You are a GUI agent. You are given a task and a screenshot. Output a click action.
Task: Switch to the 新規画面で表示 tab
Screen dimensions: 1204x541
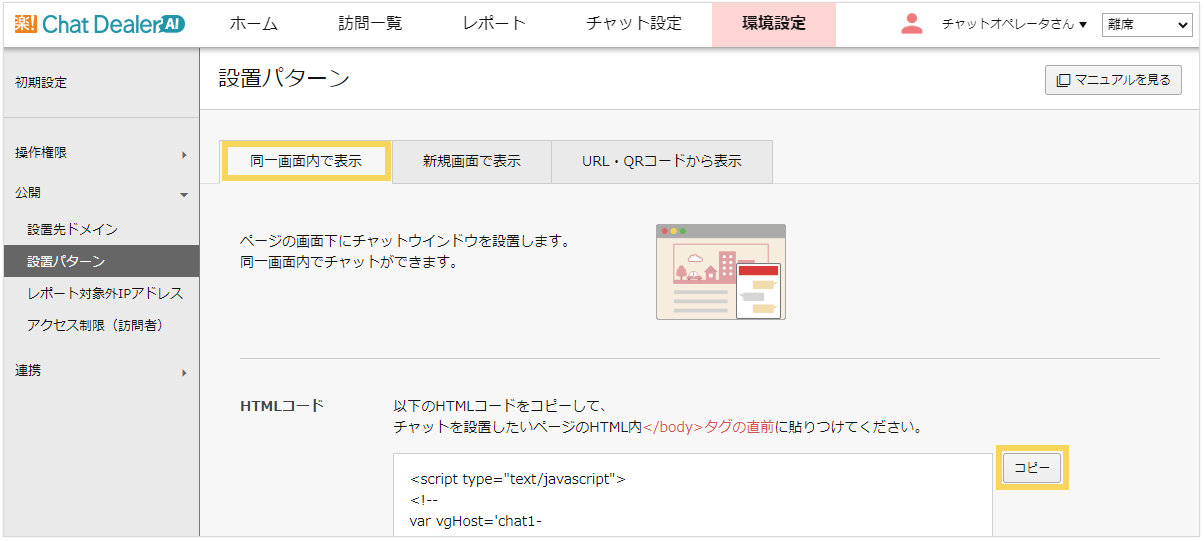coord(471,161)
